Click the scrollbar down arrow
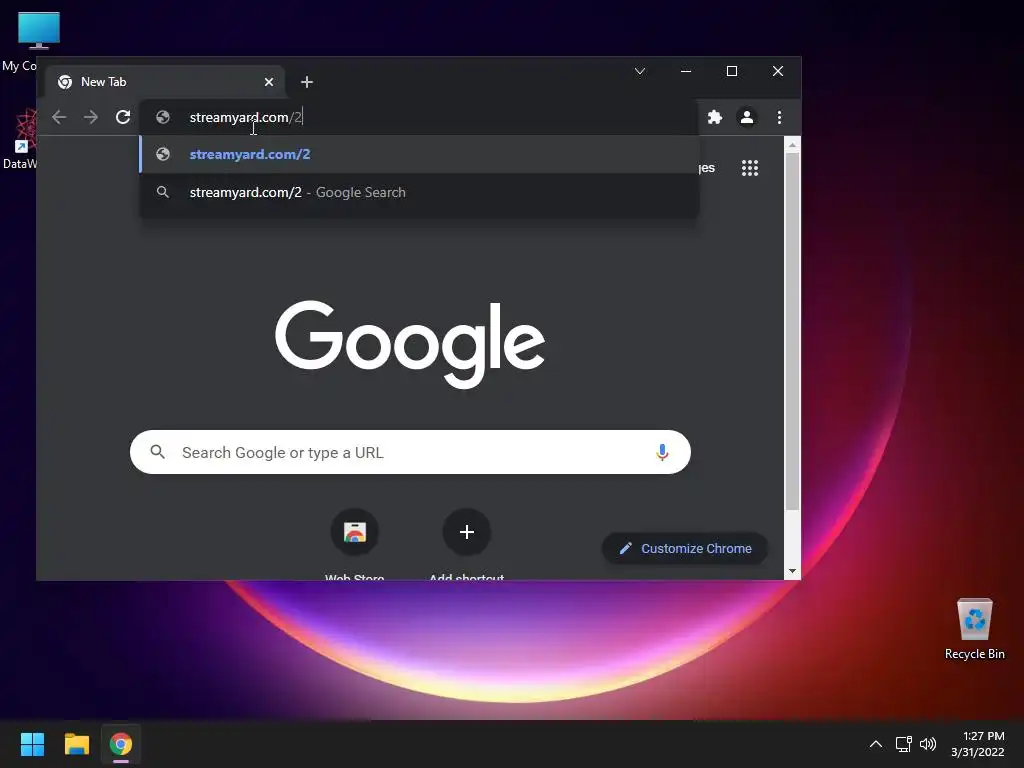This screenshot has width=1024, height=768. coord(792,571)
